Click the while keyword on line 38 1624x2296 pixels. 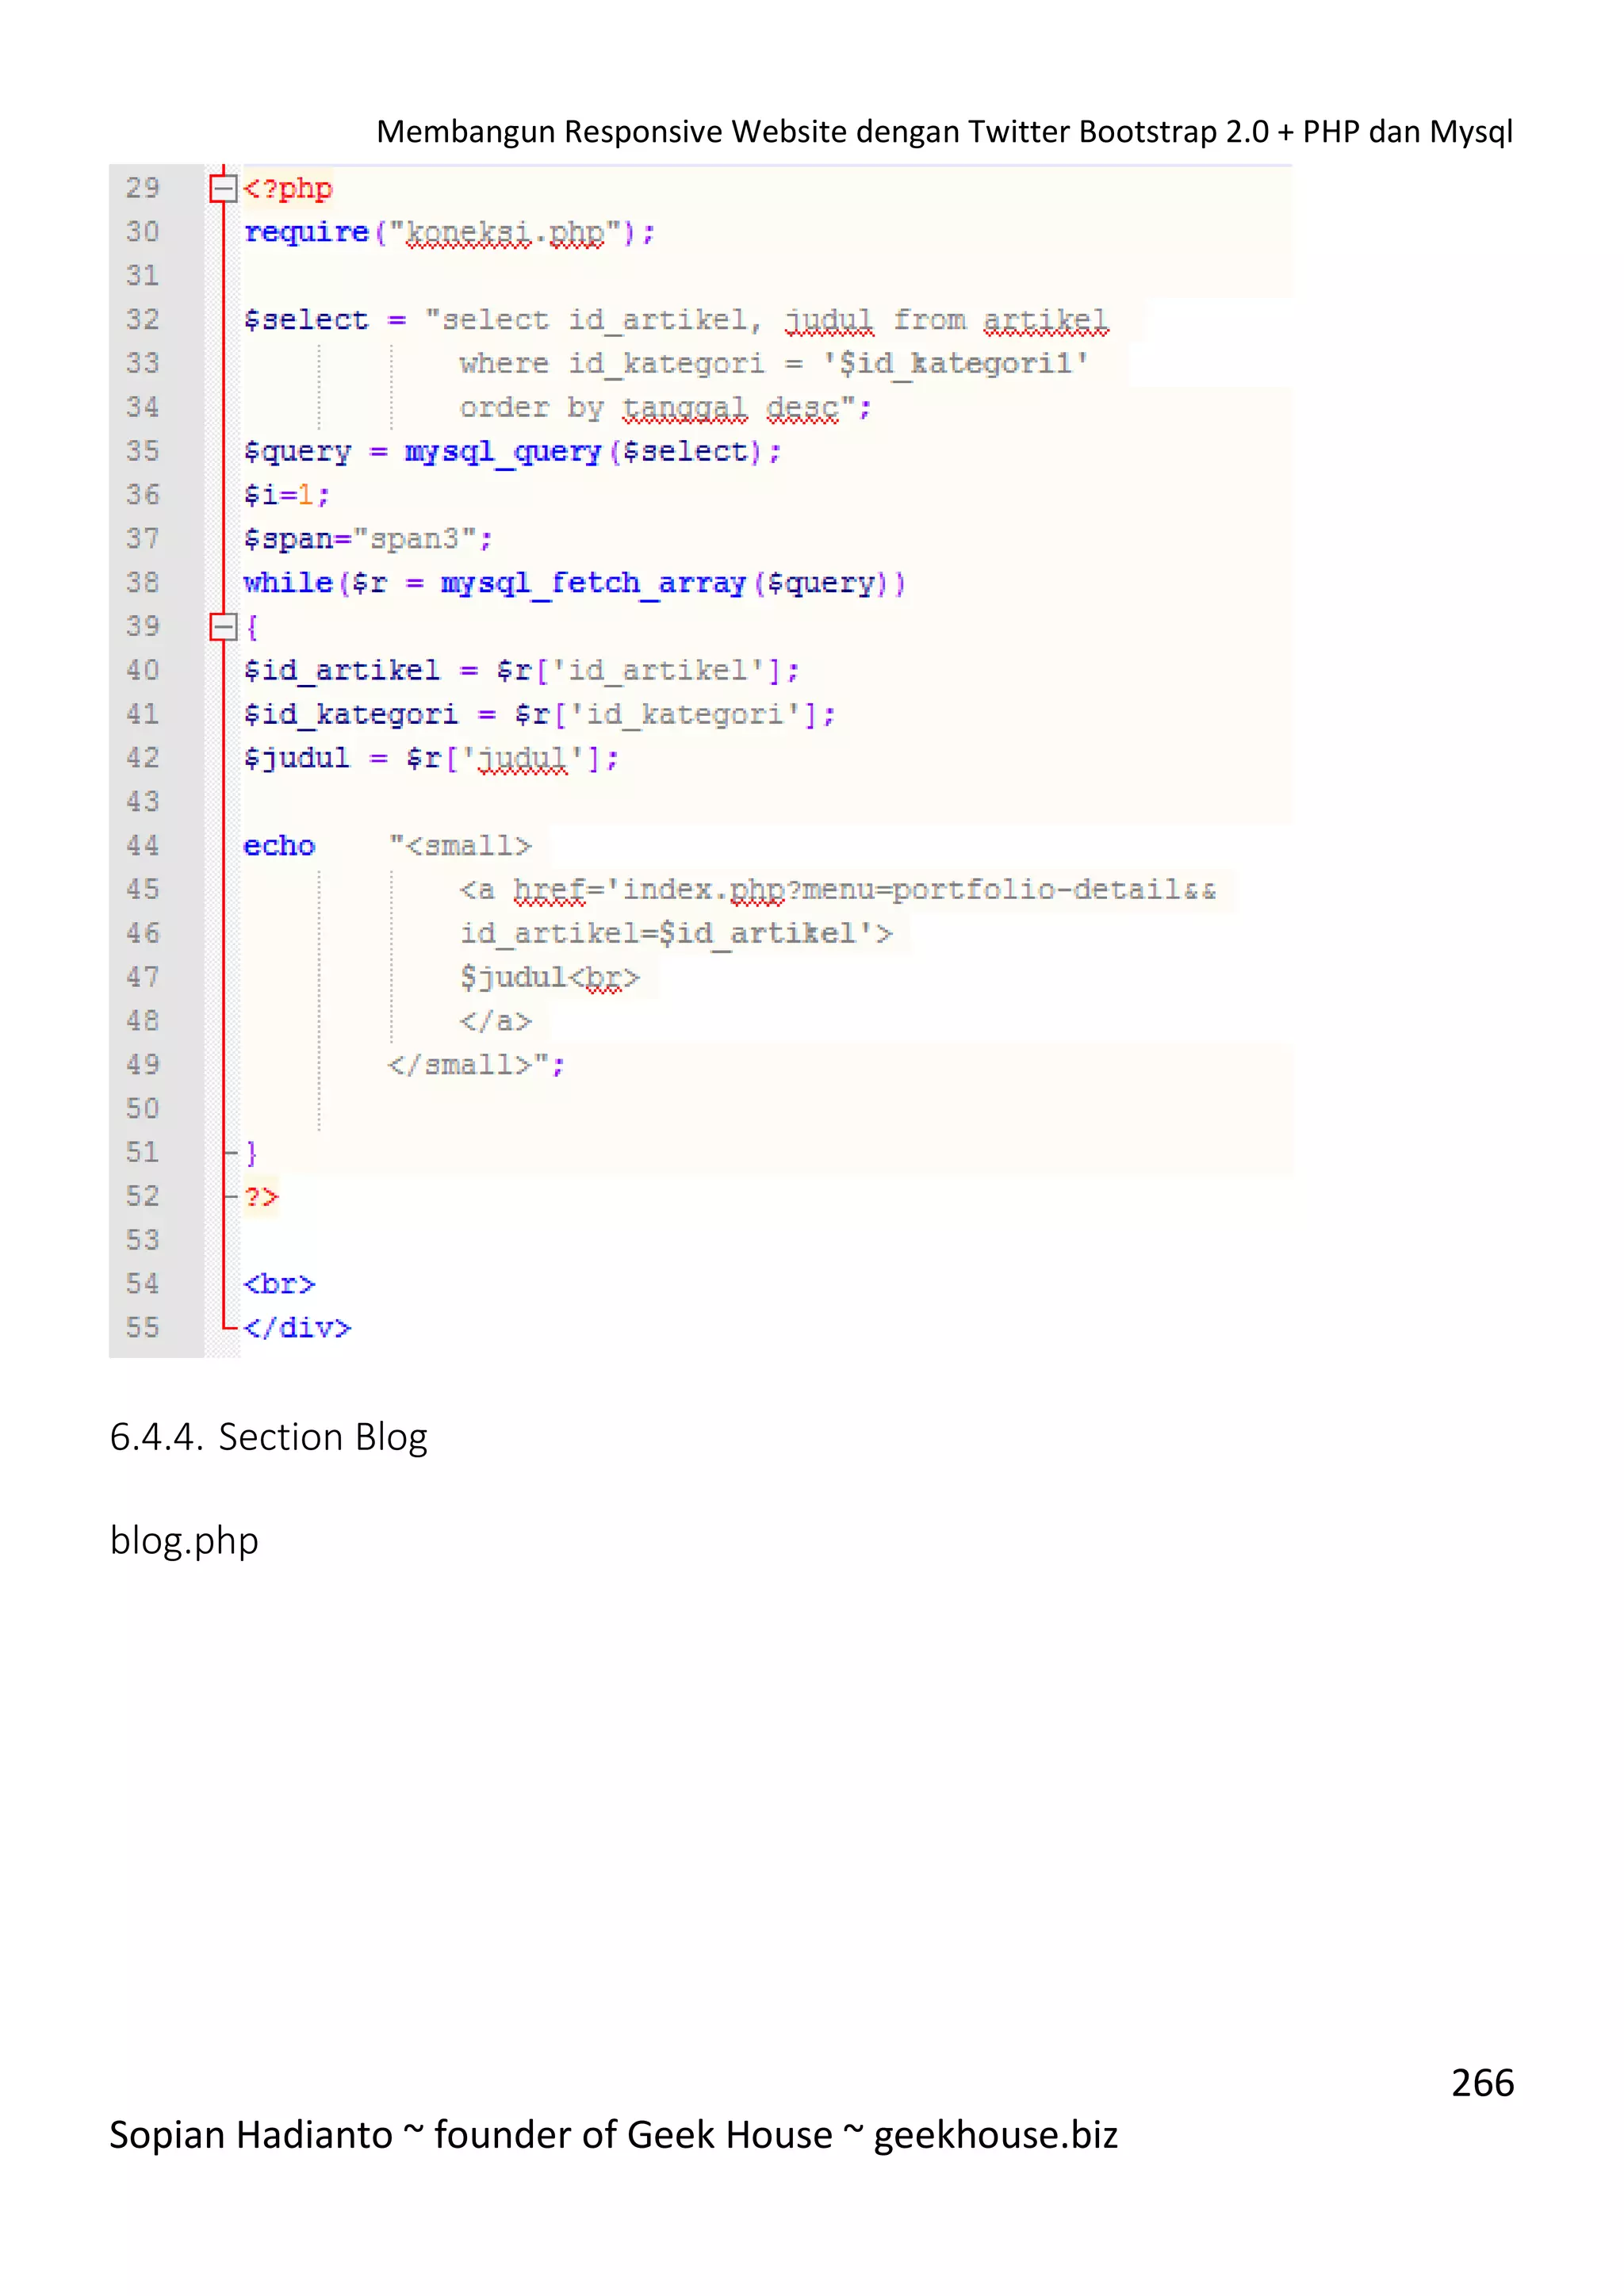(x=288, y=583)
